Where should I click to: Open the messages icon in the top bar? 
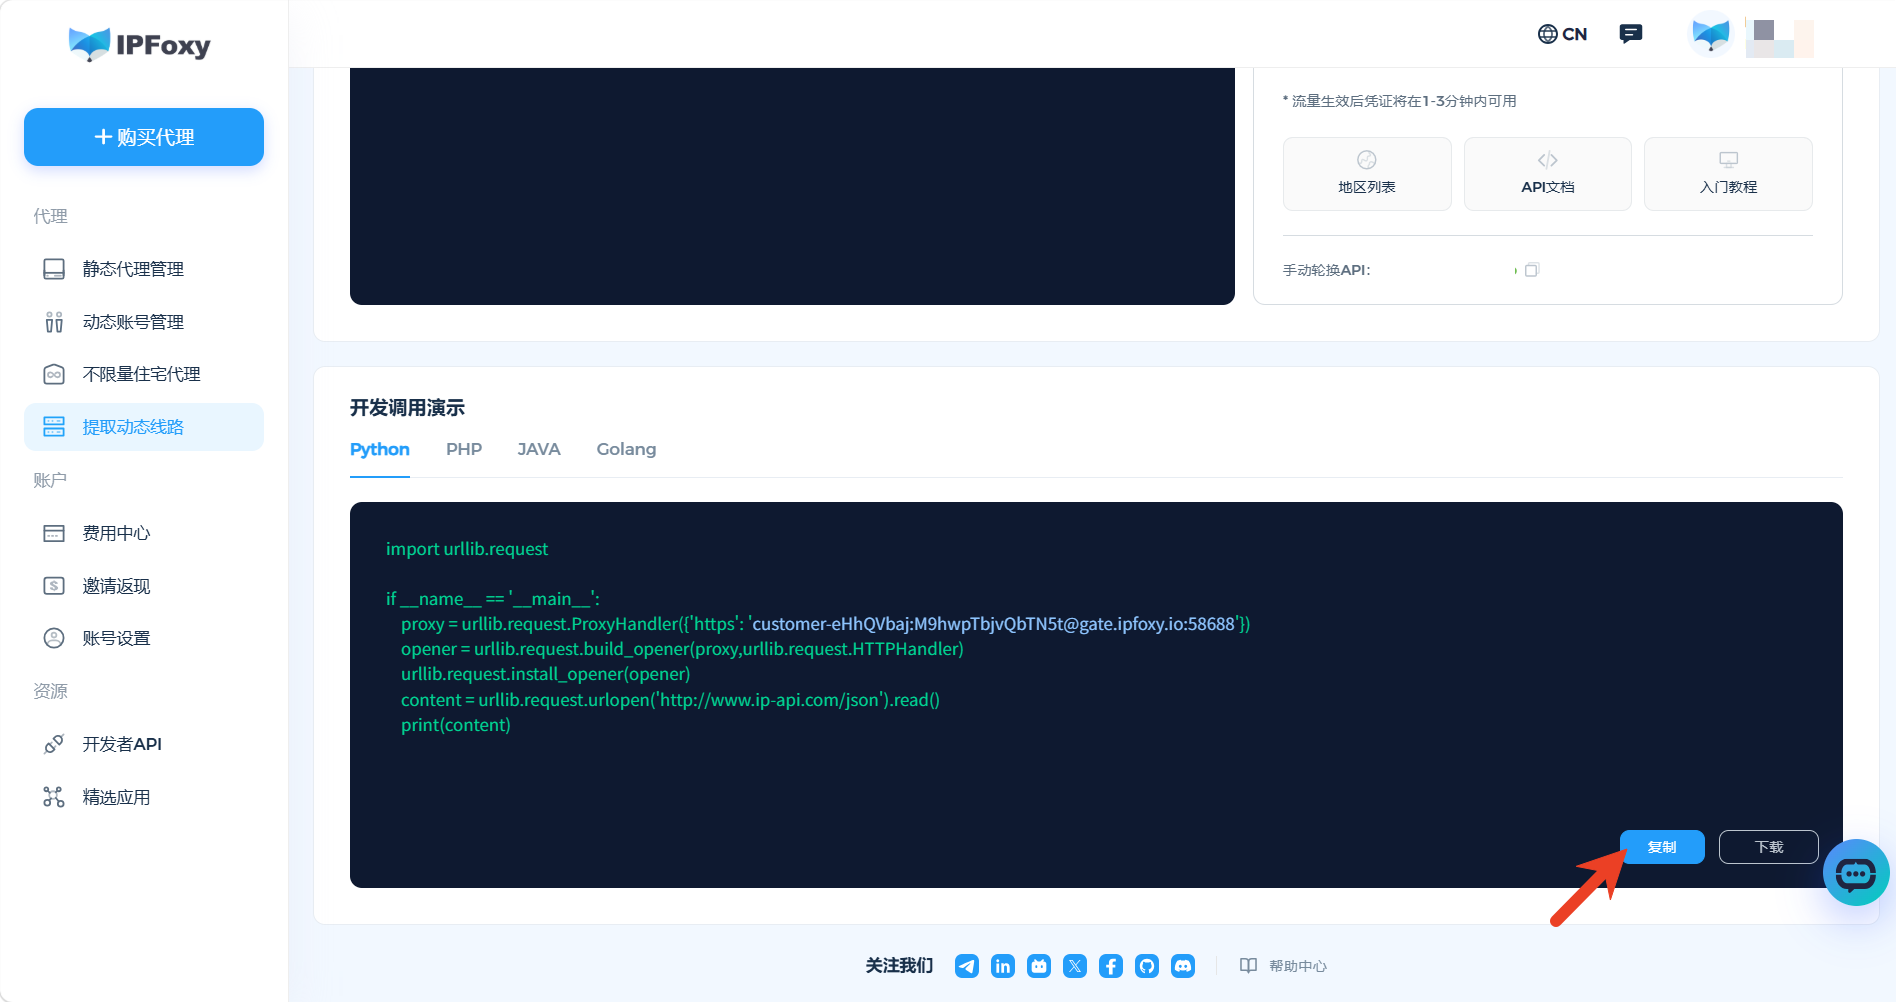pos(1631,34)
